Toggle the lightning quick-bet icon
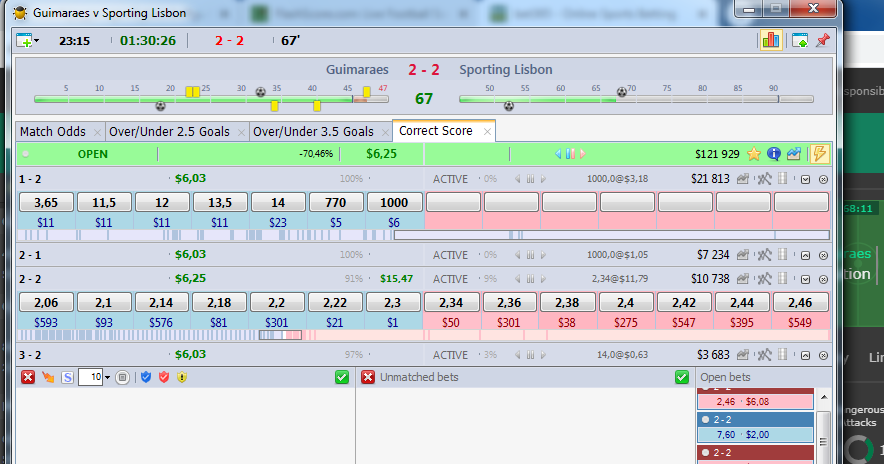 [819, 154]
